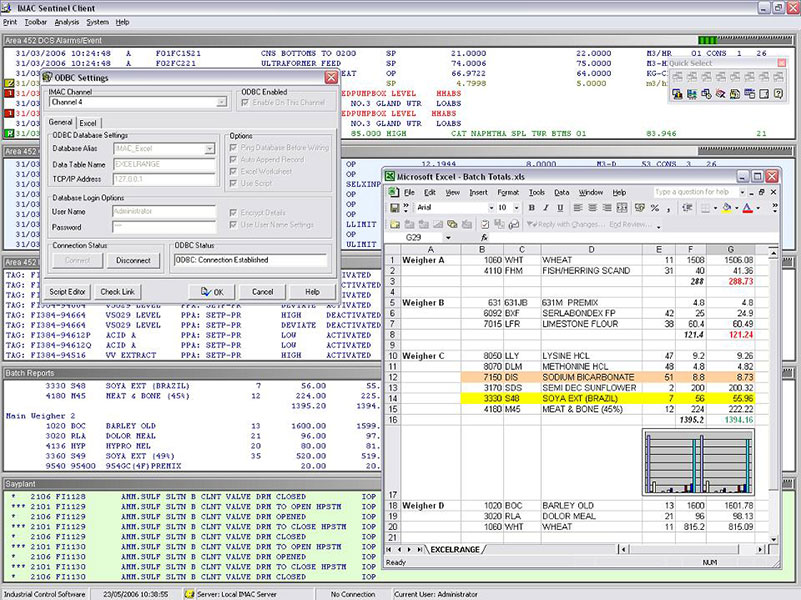This screenshot has width=801, height=600.
Task: Open the Script Editor button
Action: click(68, 291)
